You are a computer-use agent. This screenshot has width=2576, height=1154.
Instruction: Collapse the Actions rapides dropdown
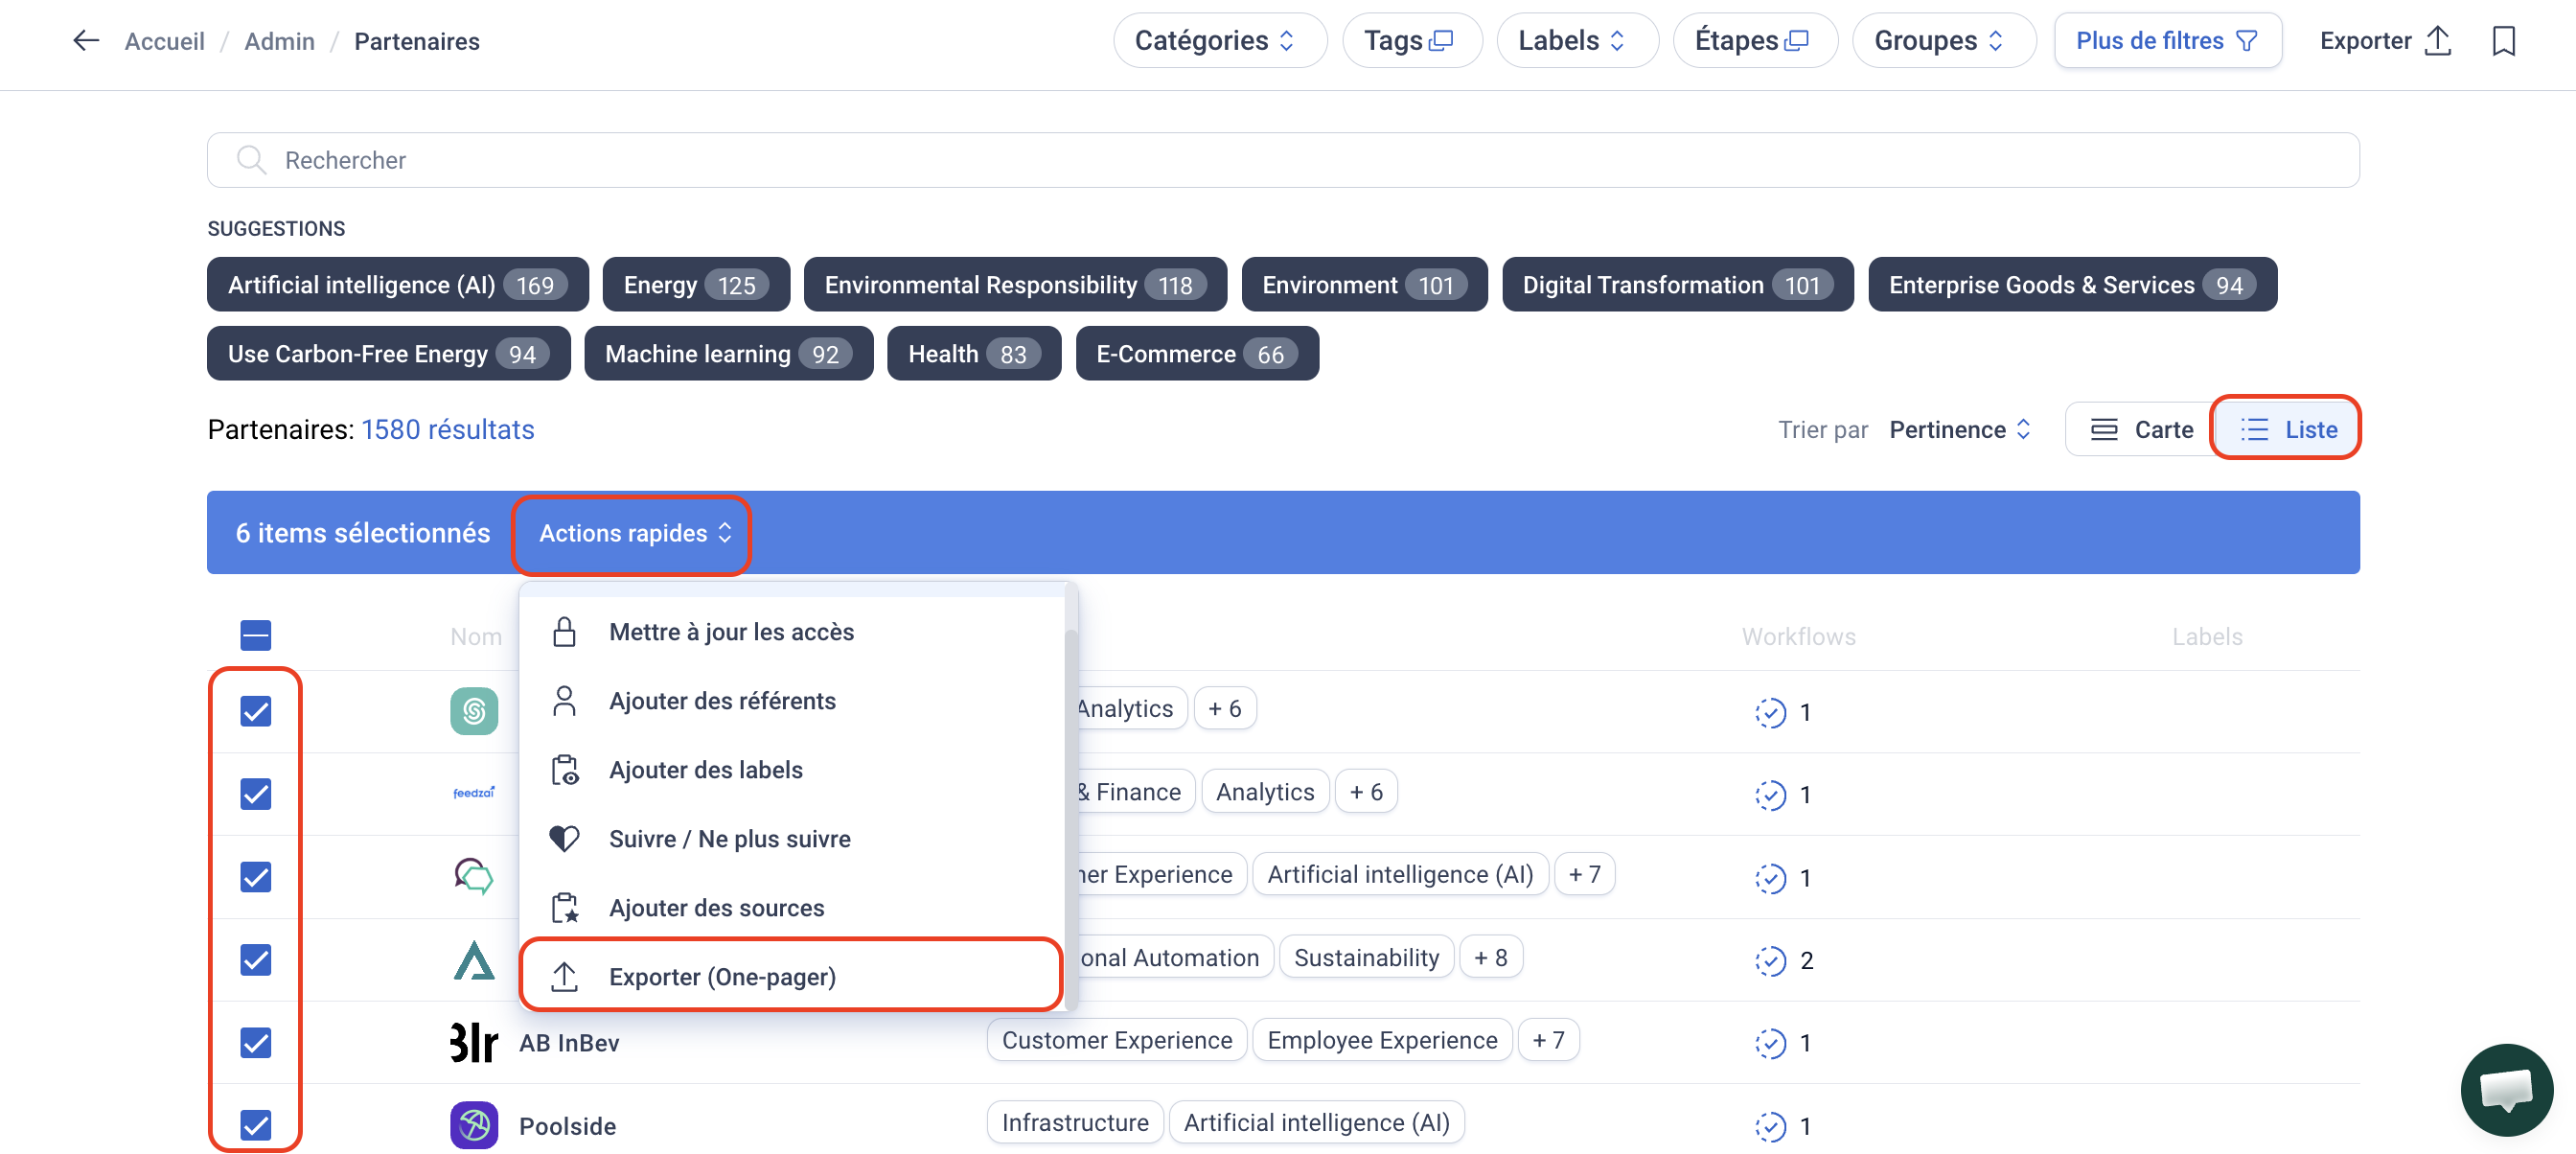pos(635,533)
